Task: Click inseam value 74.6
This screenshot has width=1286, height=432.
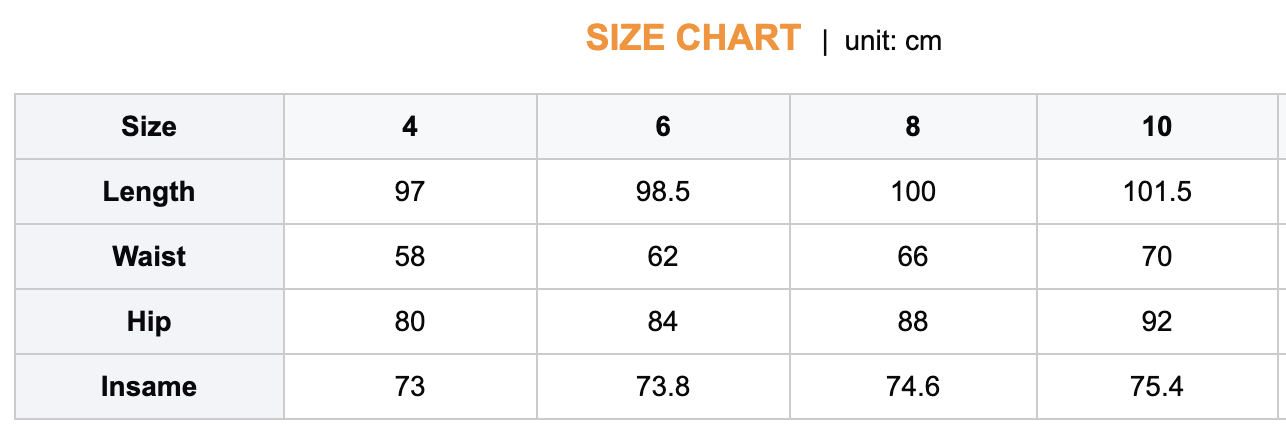Action: pos(913,387)
